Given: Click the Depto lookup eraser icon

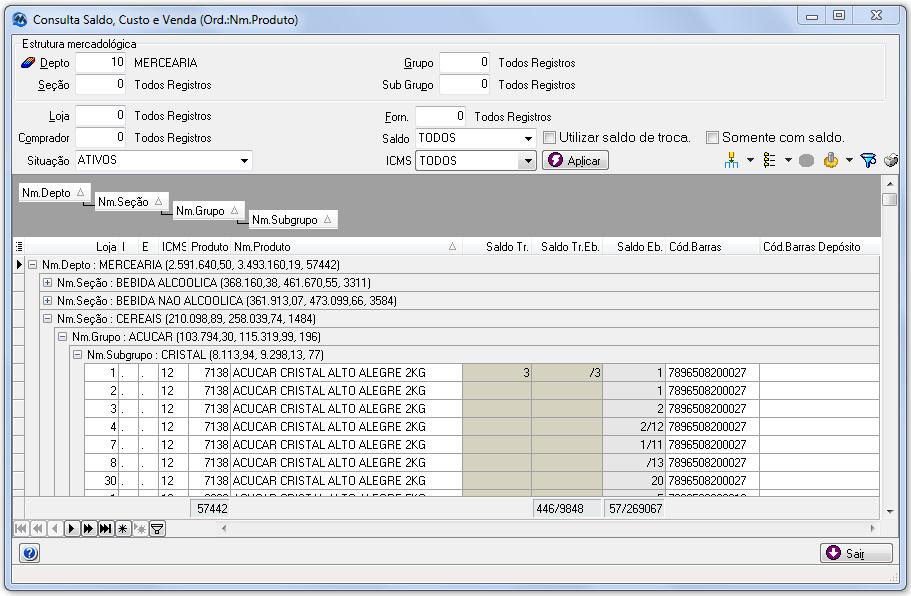Looking at the screenshot, I should pyautogui.click(x=28, y=63).
